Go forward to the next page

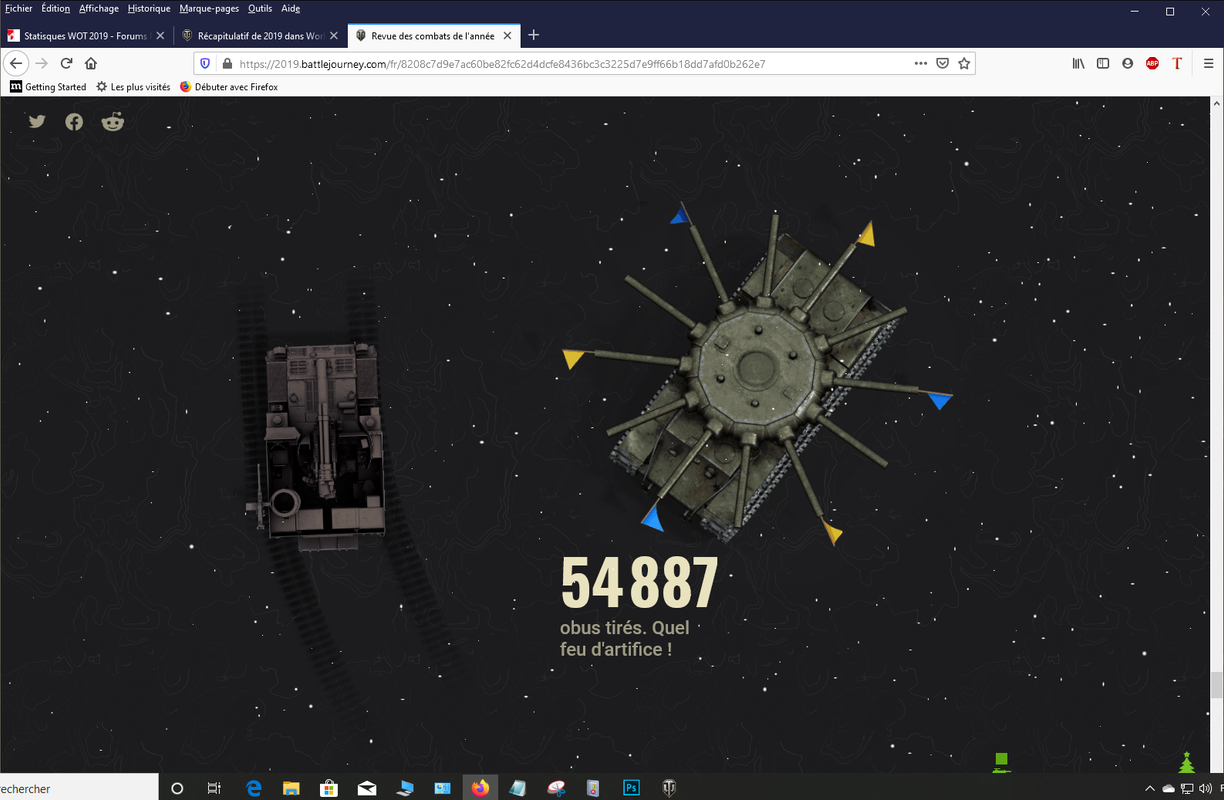click(41, 63)
